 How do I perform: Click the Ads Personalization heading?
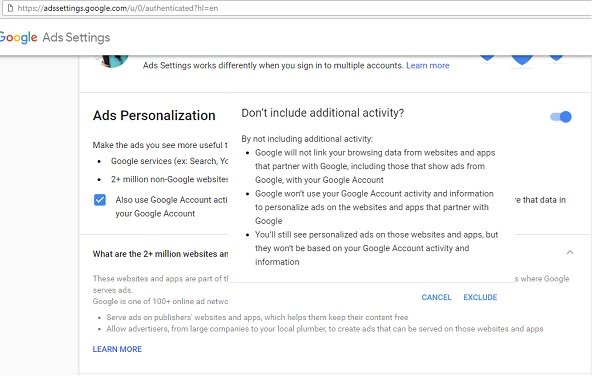click(154, 116)
